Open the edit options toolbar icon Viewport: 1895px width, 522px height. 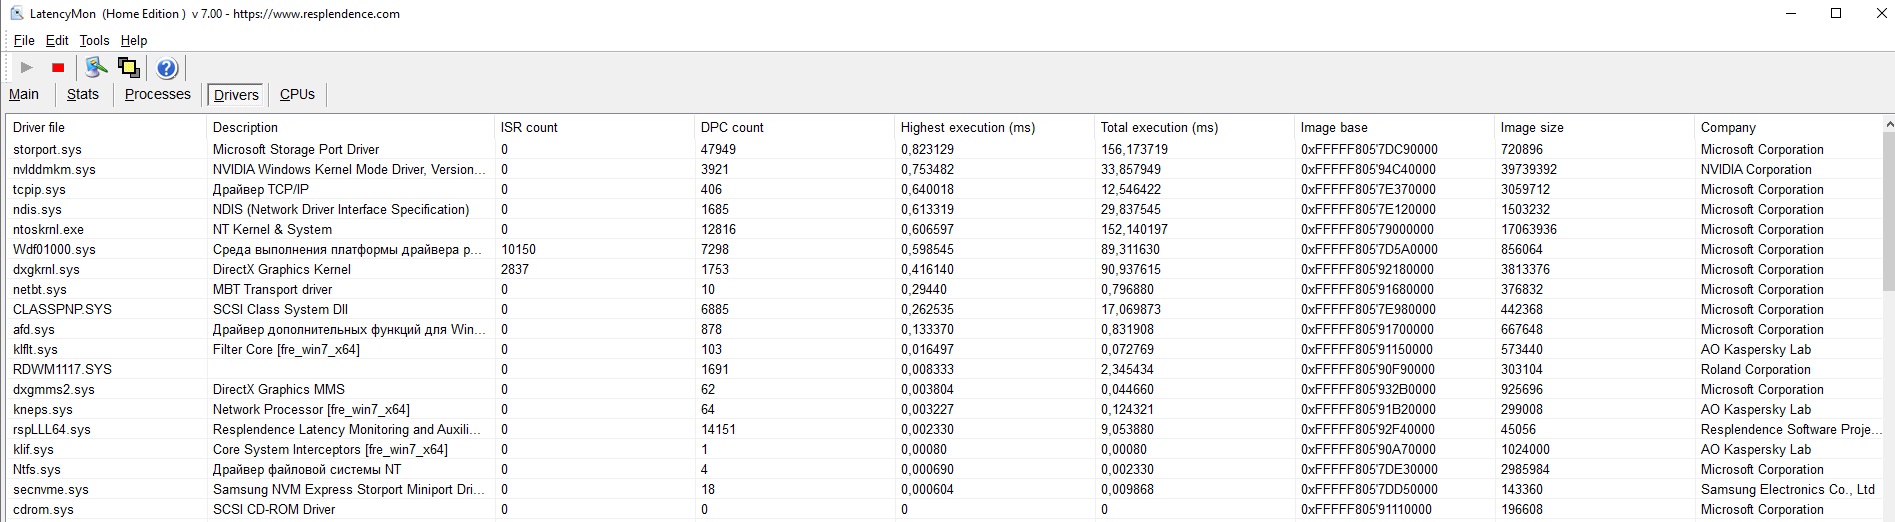point(96,68)
